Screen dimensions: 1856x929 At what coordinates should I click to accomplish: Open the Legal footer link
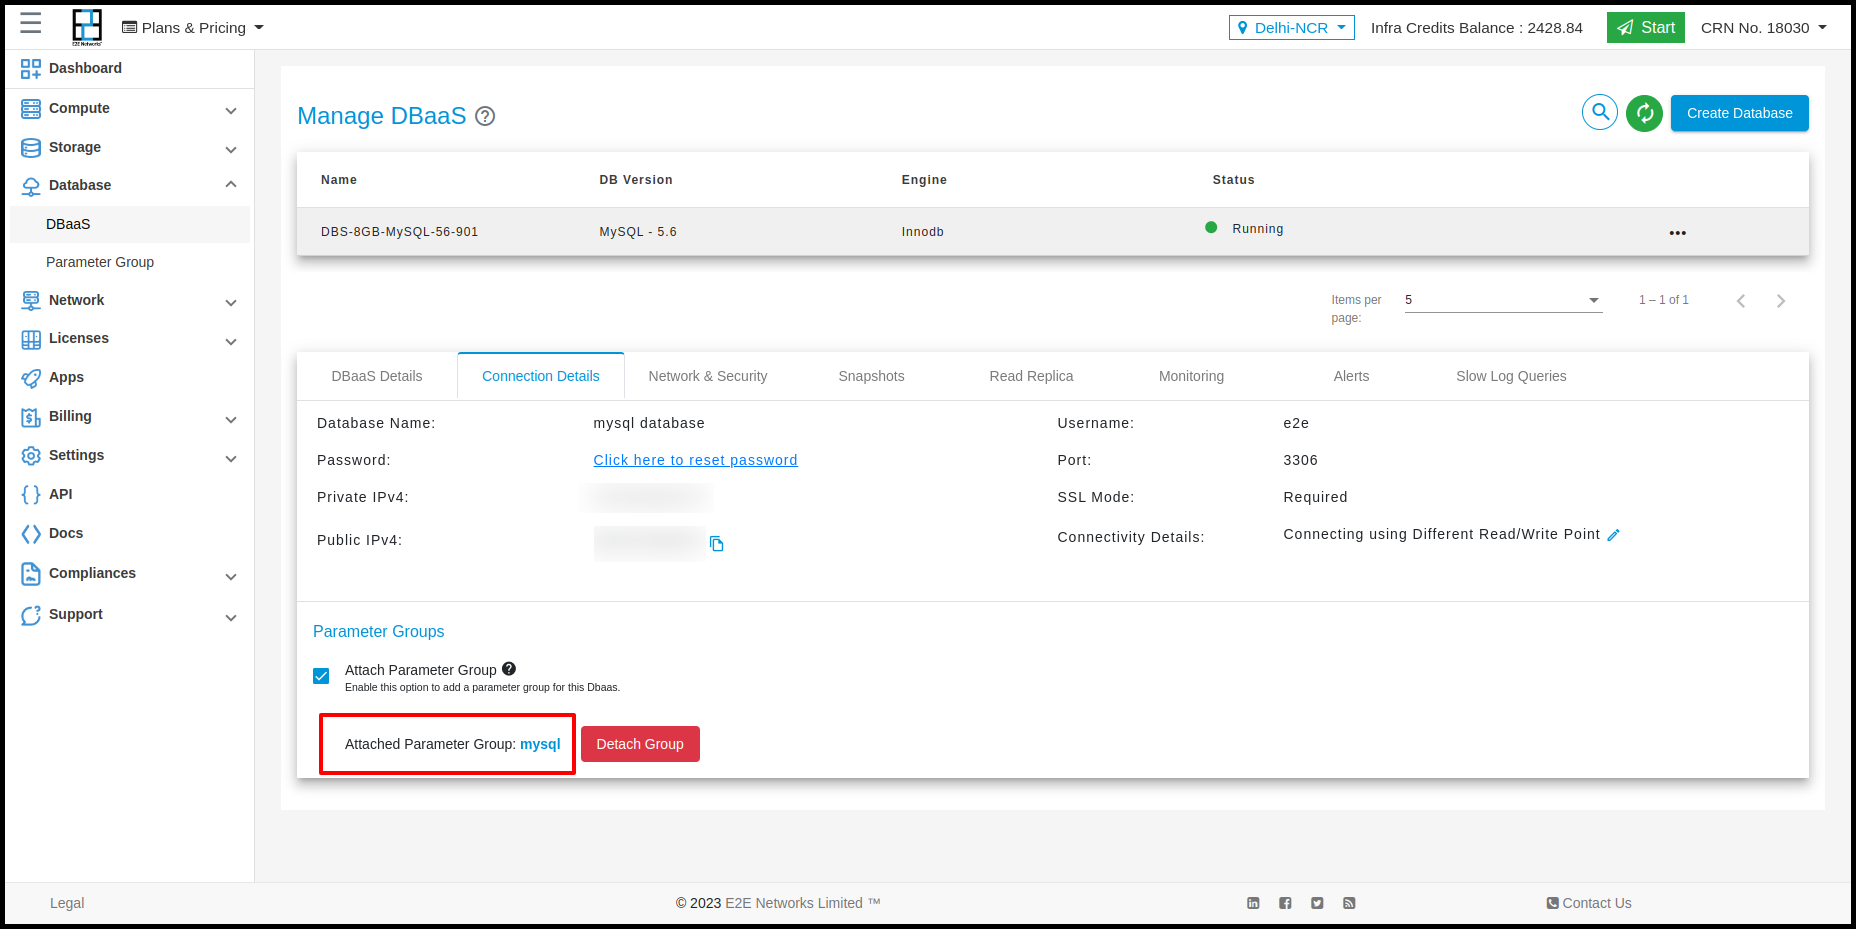67,903
